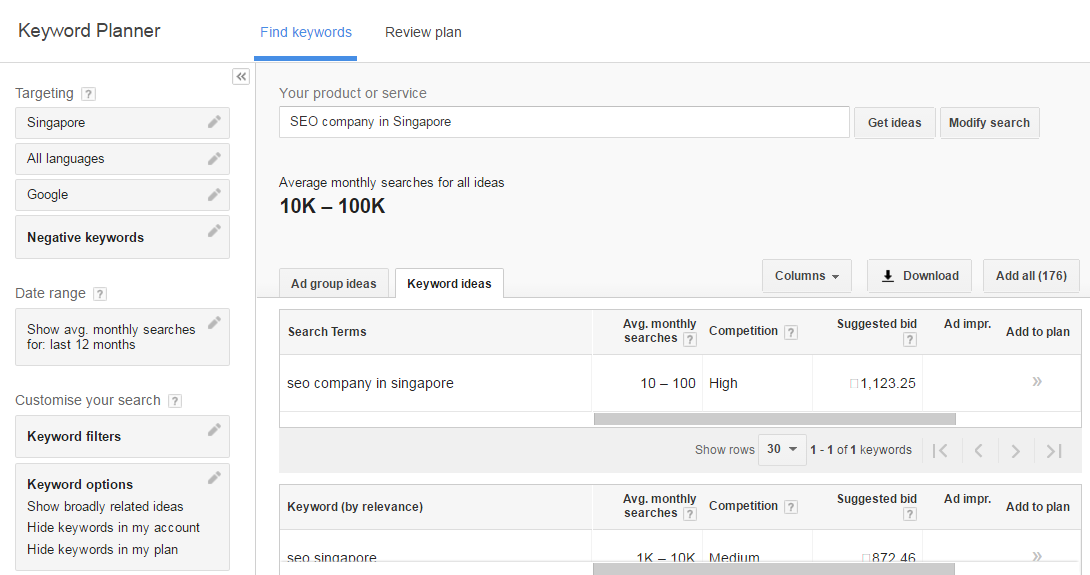Go to first page of keywords
The width and height of the screenshot is (1090, 575).
(x=941, y=451)
